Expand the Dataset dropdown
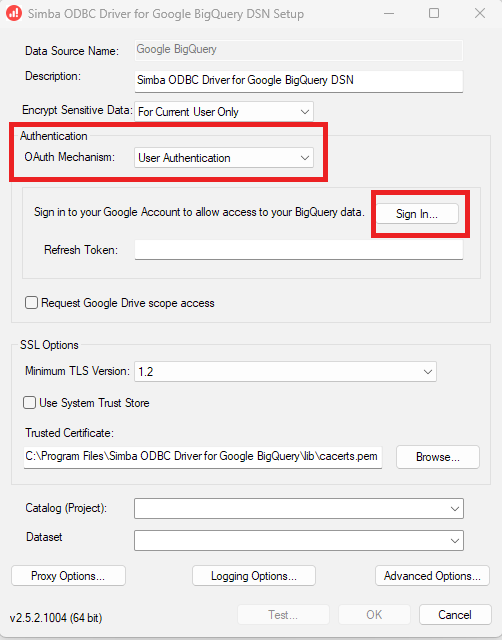The image size is (502, 640). [299, 540]
